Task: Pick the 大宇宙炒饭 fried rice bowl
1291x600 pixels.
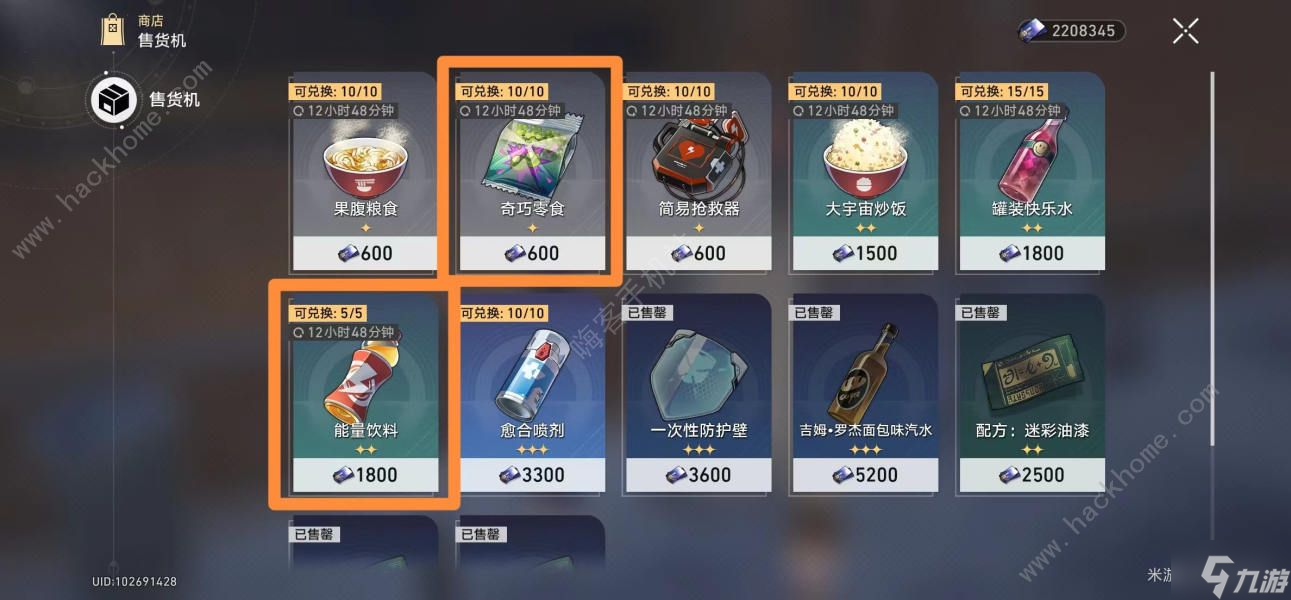Action: tap(864, 171)
